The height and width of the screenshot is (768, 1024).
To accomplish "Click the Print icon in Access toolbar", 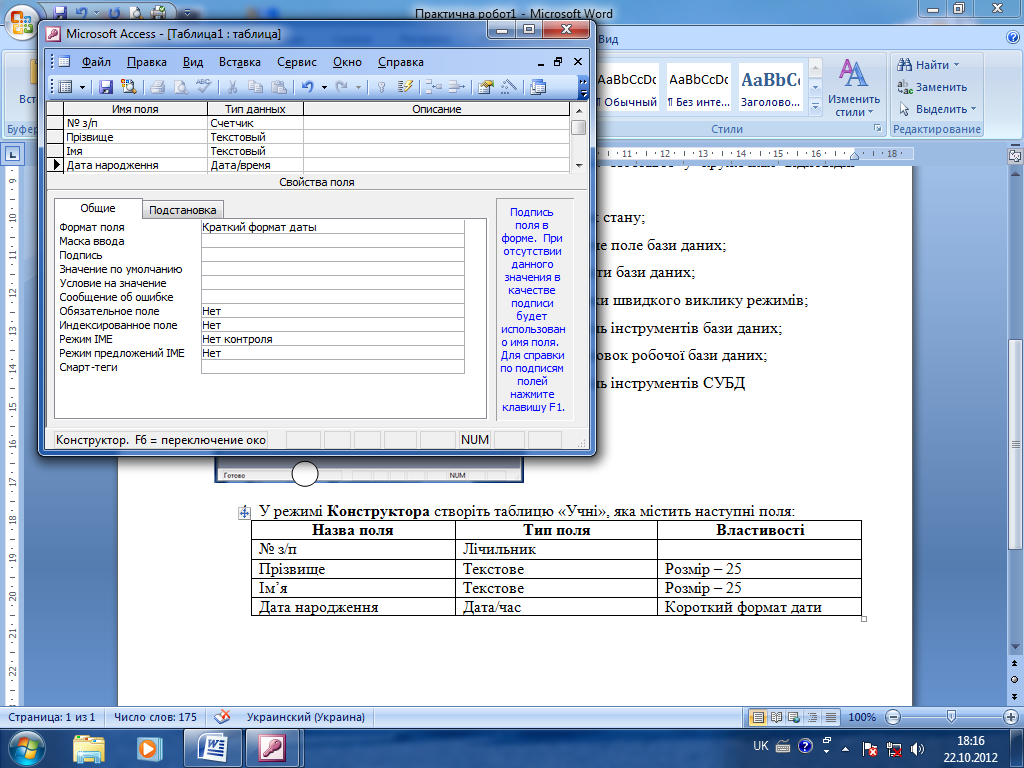I will [157, 87].
